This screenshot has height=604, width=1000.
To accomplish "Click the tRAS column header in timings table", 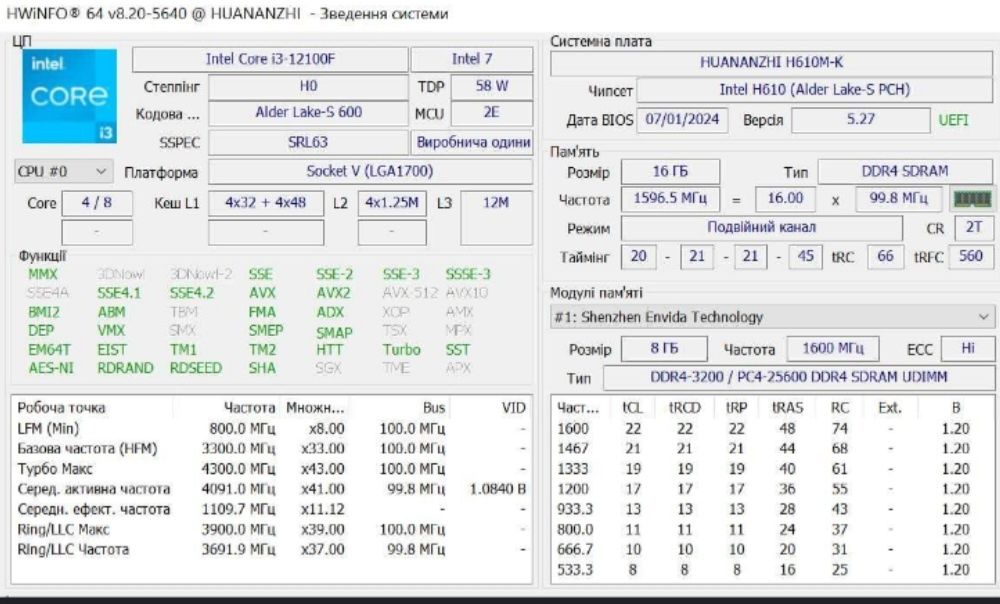I will (x=788, y=408).
